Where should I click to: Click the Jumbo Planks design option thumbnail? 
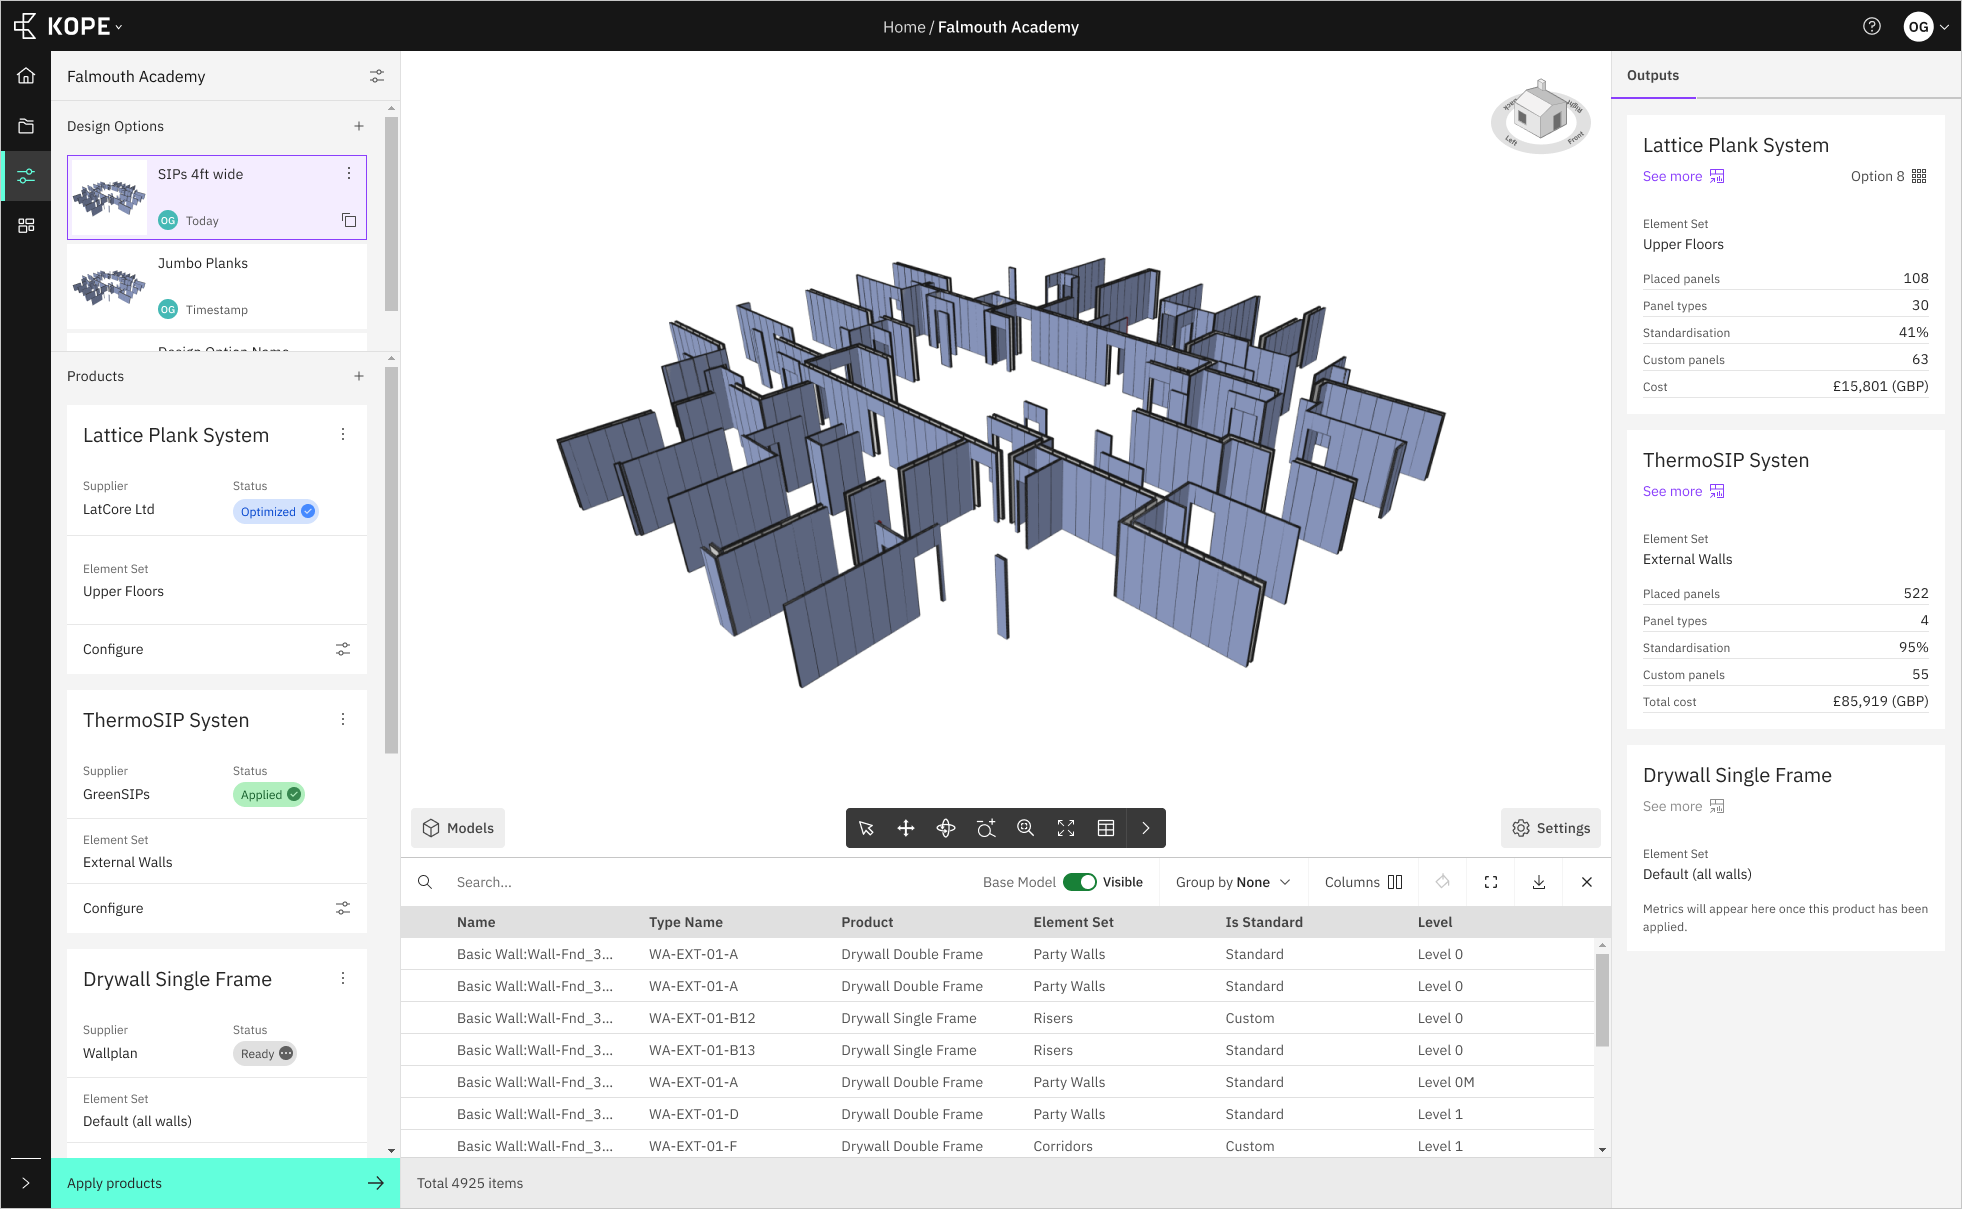point(111,286)
